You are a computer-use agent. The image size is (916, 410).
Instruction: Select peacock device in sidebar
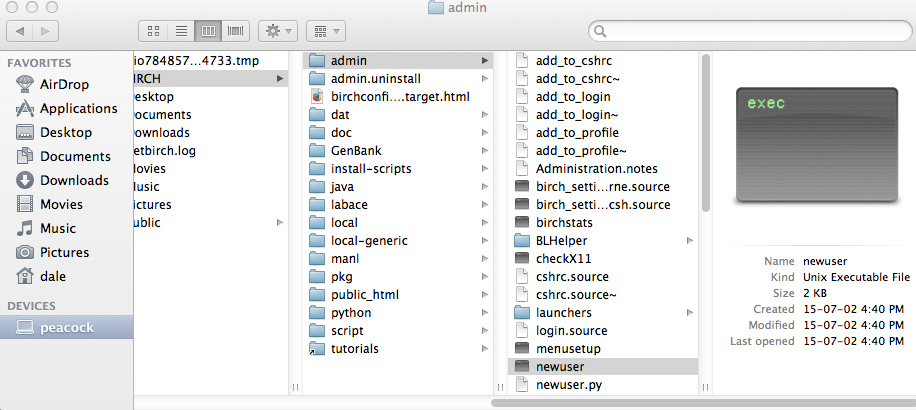pos(66,327)
